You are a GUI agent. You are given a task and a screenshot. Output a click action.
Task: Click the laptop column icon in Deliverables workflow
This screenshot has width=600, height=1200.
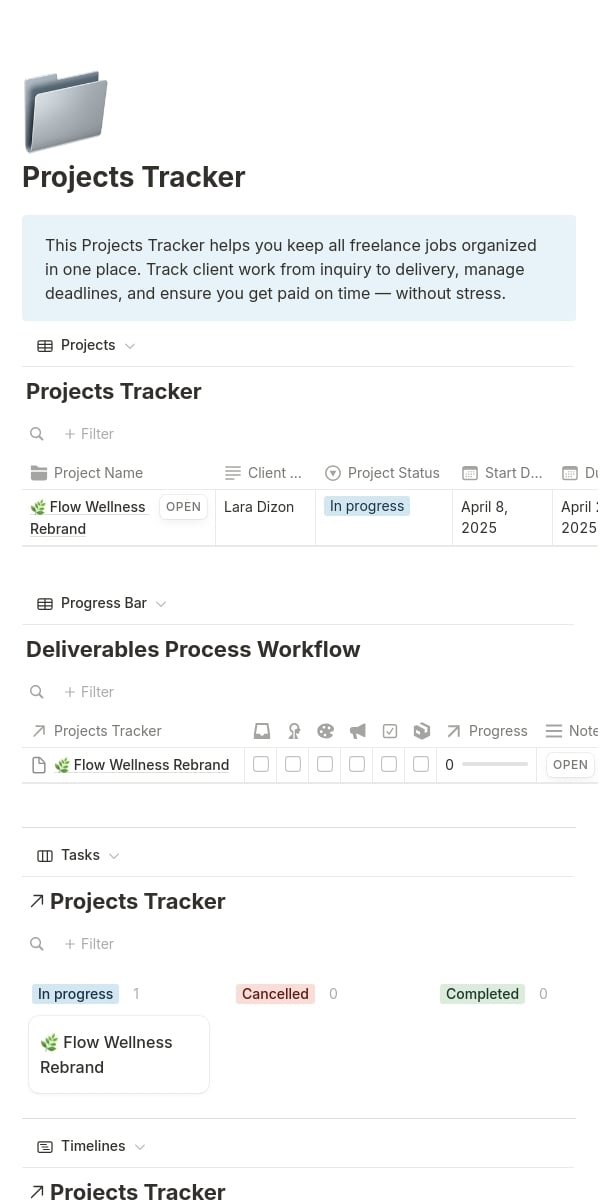[x=262, y=730]
